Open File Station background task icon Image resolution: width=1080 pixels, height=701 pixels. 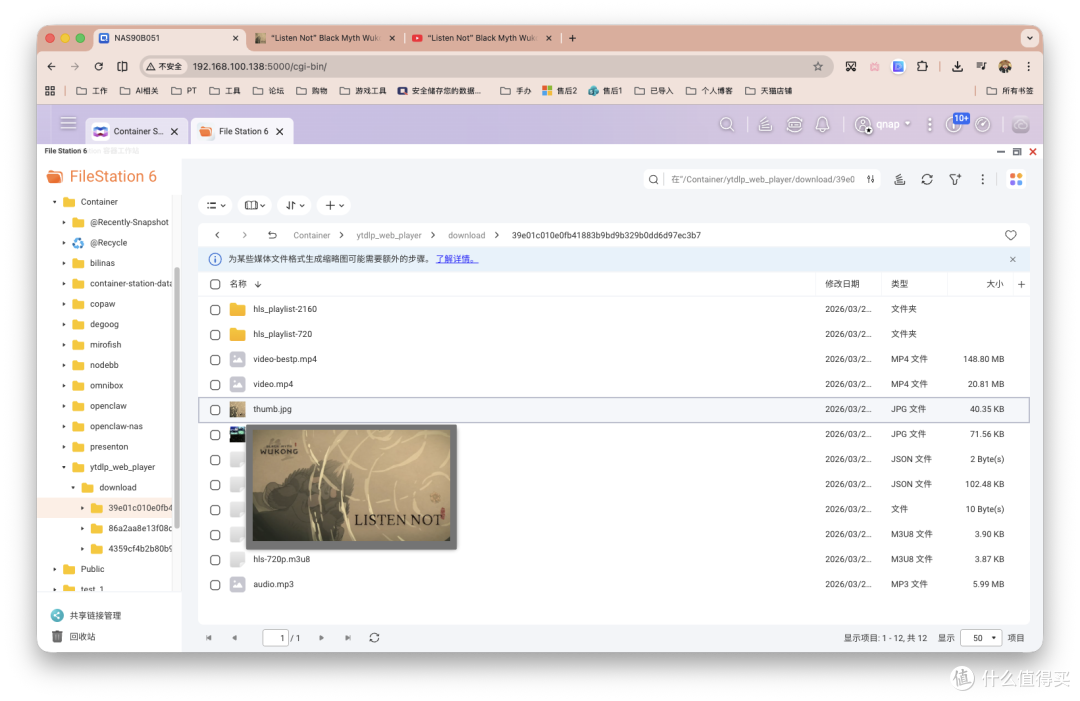tap(900, 179)
